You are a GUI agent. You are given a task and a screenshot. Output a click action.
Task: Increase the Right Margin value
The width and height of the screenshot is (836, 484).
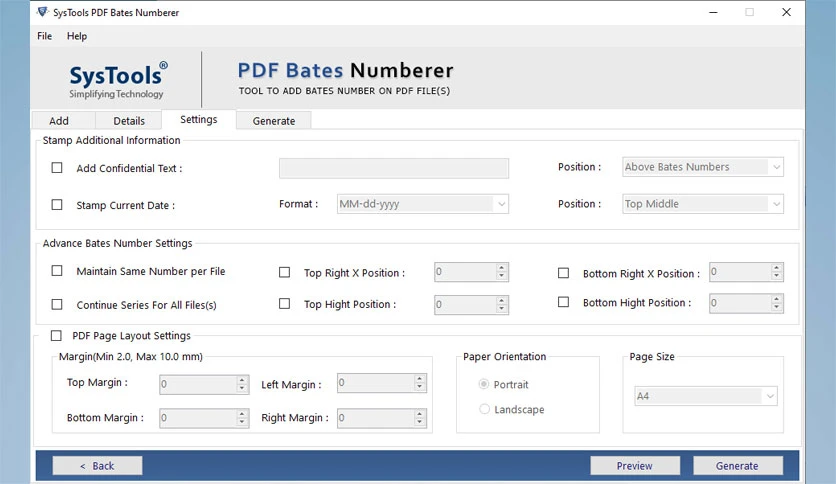(420, 414)
